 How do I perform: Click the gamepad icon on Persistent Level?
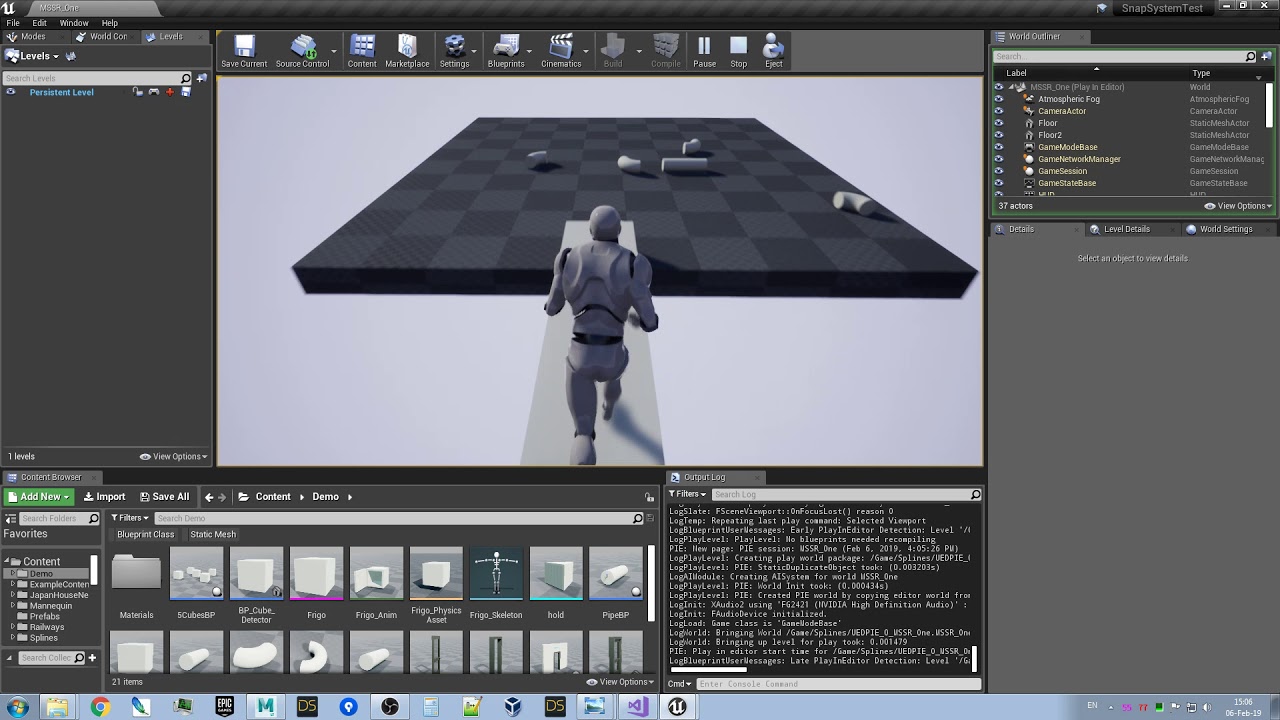[153, 92]
